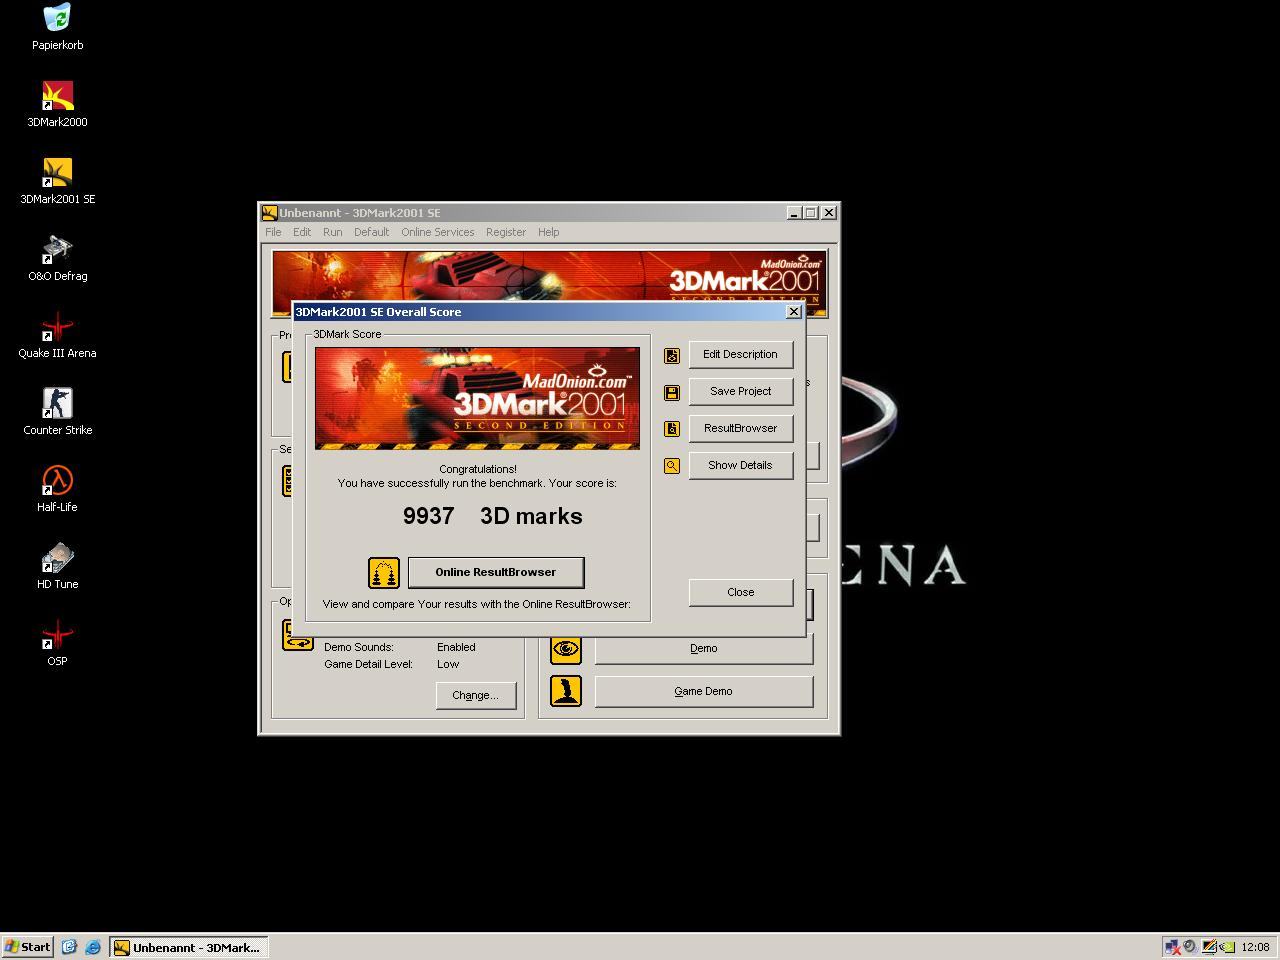1280x960 pixels.
Task: Click the Unbenannt - 3DMark taskbar button
Action: pos(188,947)
